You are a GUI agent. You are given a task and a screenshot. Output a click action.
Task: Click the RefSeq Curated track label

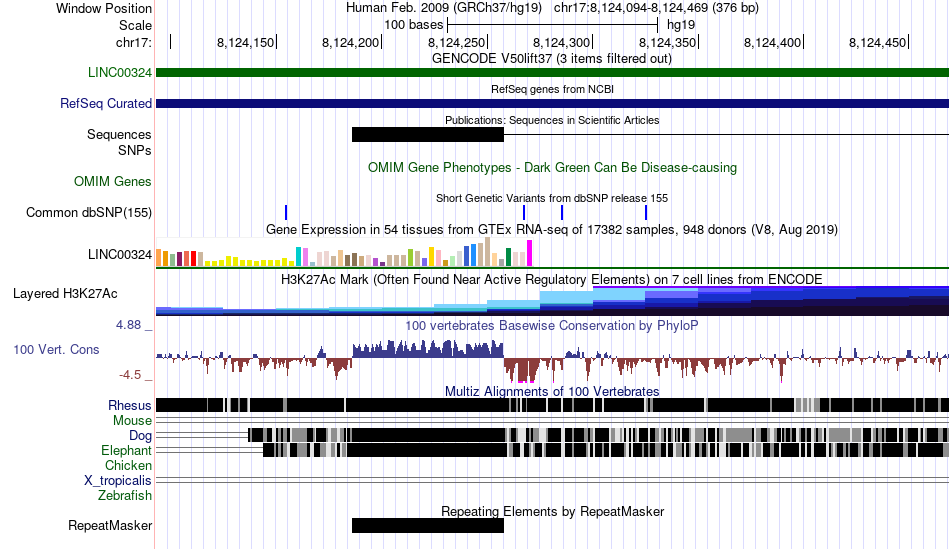pyautogui.click(x=105, y=104)
